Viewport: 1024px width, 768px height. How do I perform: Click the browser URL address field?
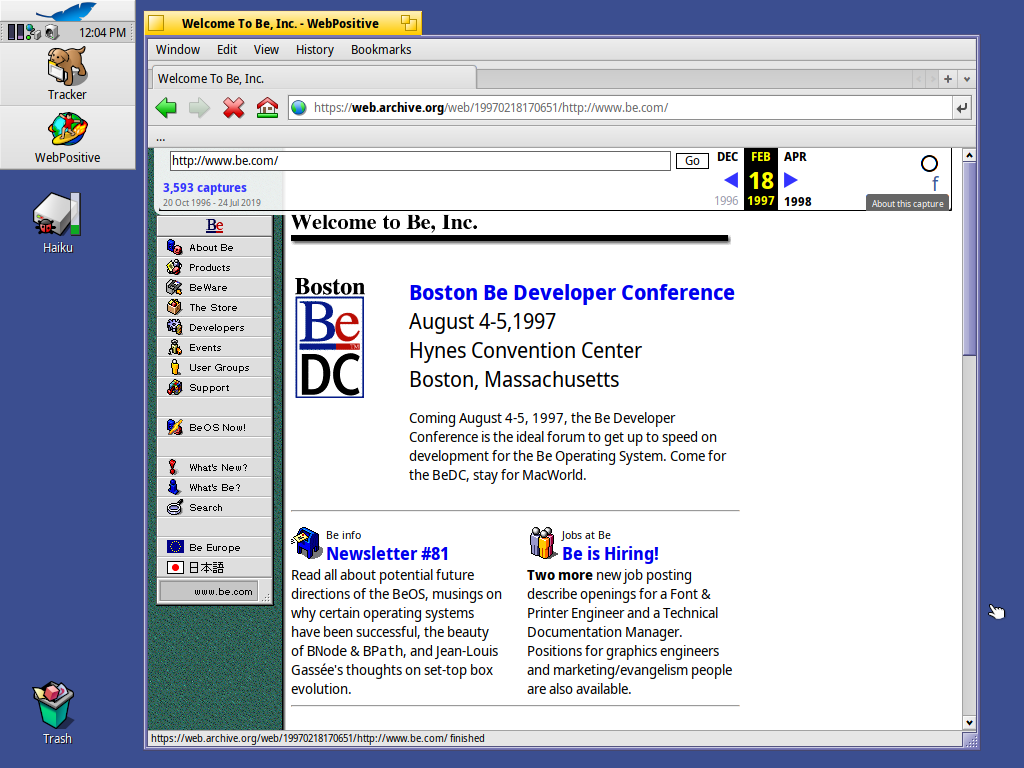(x=620, y=108)
